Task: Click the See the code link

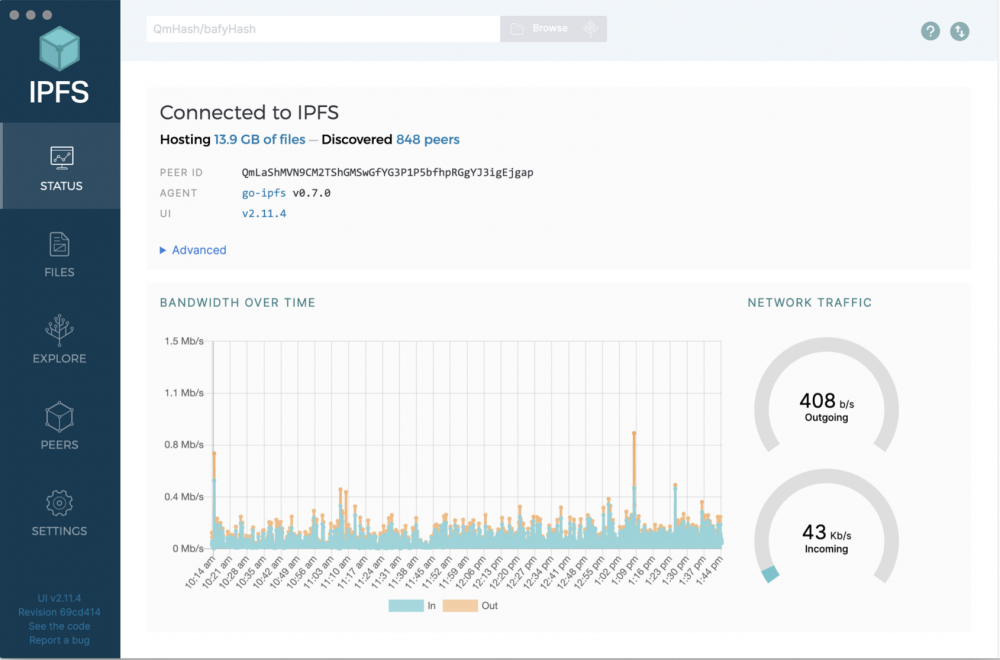Action: tap(59, 626)
